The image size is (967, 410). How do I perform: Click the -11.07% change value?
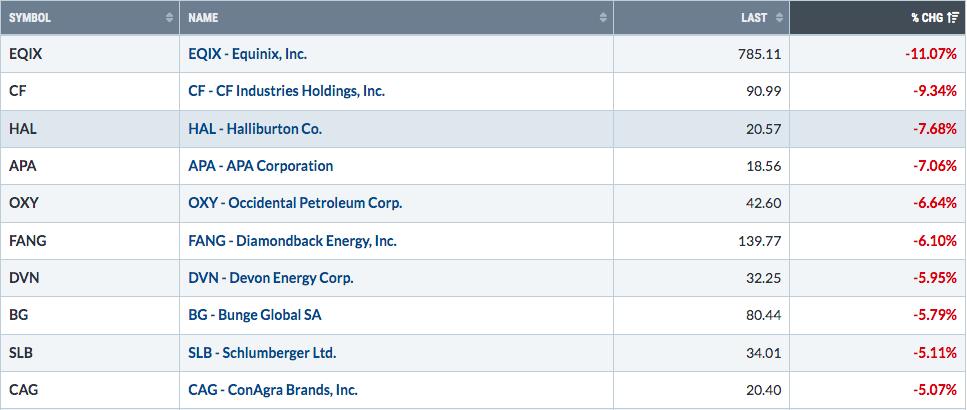[x=933, y=53]
